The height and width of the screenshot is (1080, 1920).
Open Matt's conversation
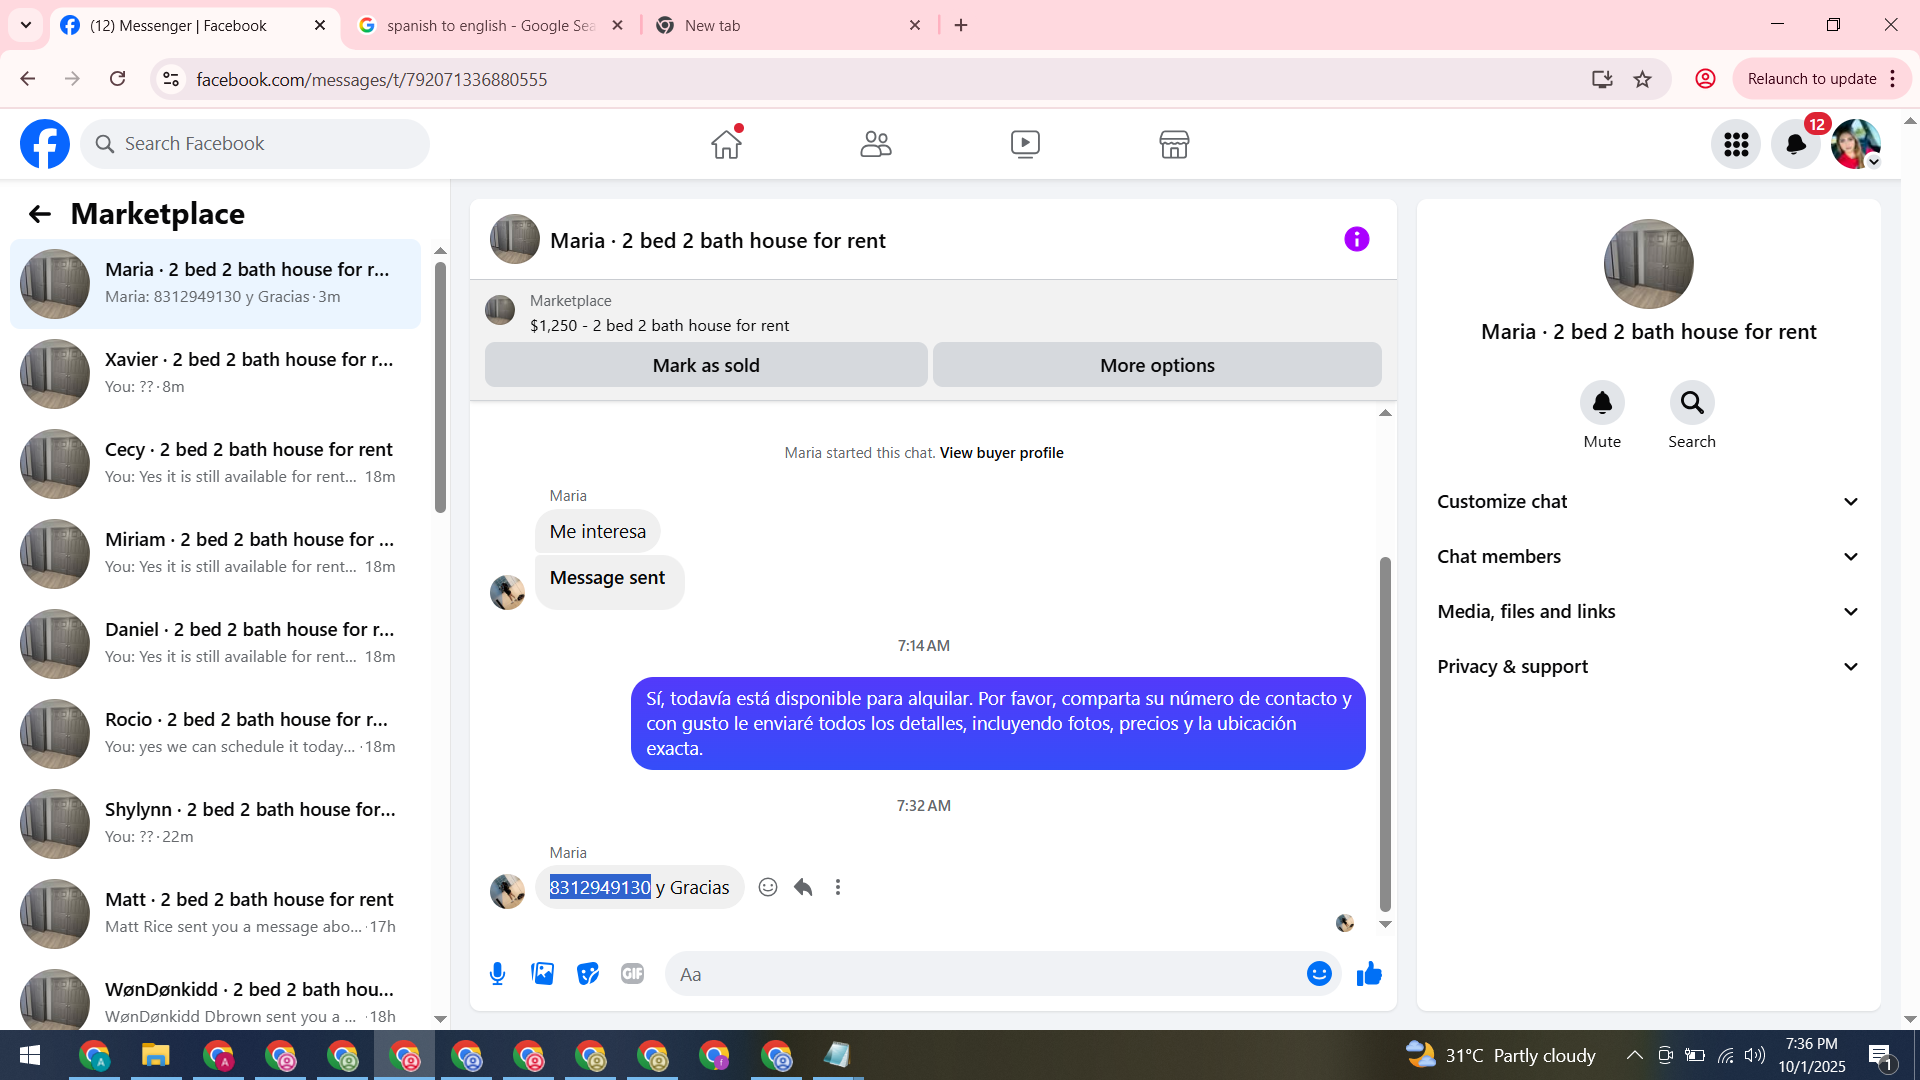coord(215,914)
